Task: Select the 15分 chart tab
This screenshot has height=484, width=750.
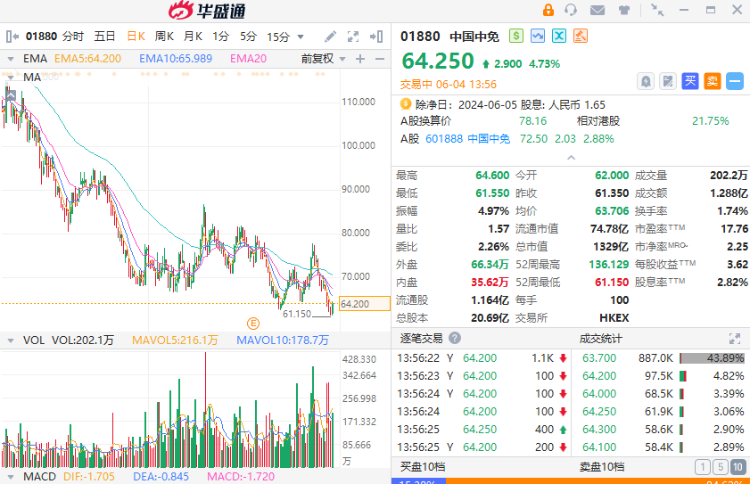Action: (278, 36)
